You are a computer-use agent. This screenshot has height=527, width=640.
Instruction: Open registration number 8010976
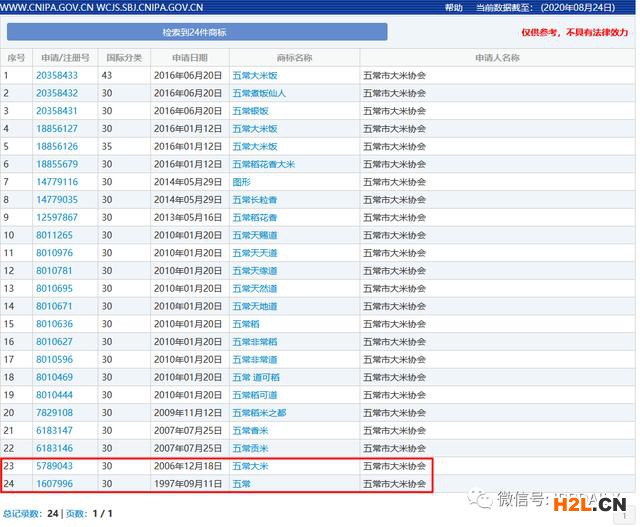coord(54,253)
